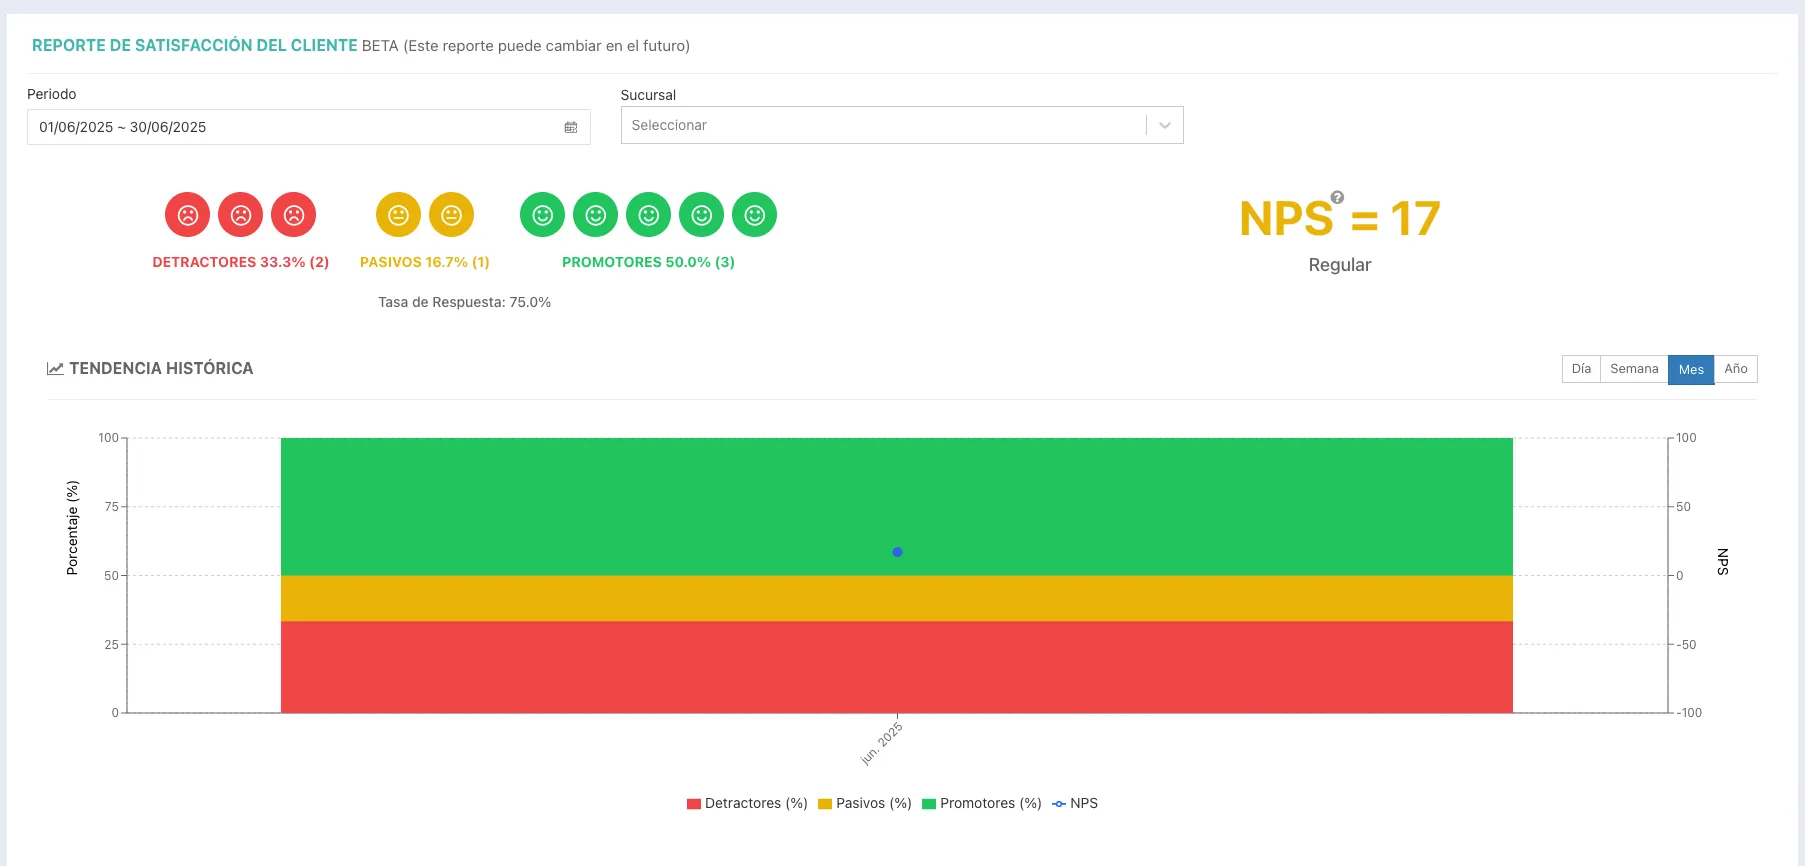Screen dimensions: 1805x866
Task: Click the trend chart icon beside Tendencia Histórica
Action: (x=55, y=369)
